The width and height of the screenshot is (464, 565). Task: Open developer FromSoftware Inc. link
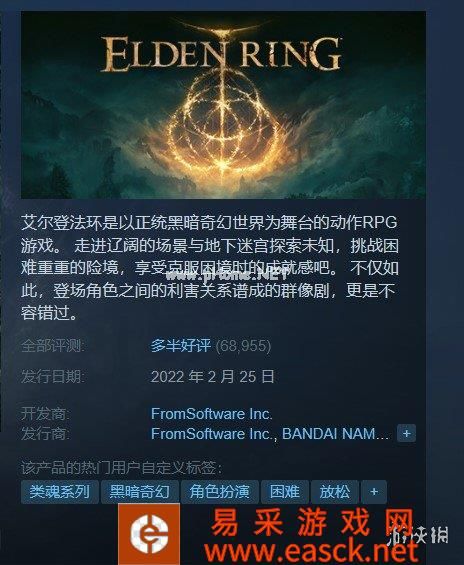click(211, 414)
